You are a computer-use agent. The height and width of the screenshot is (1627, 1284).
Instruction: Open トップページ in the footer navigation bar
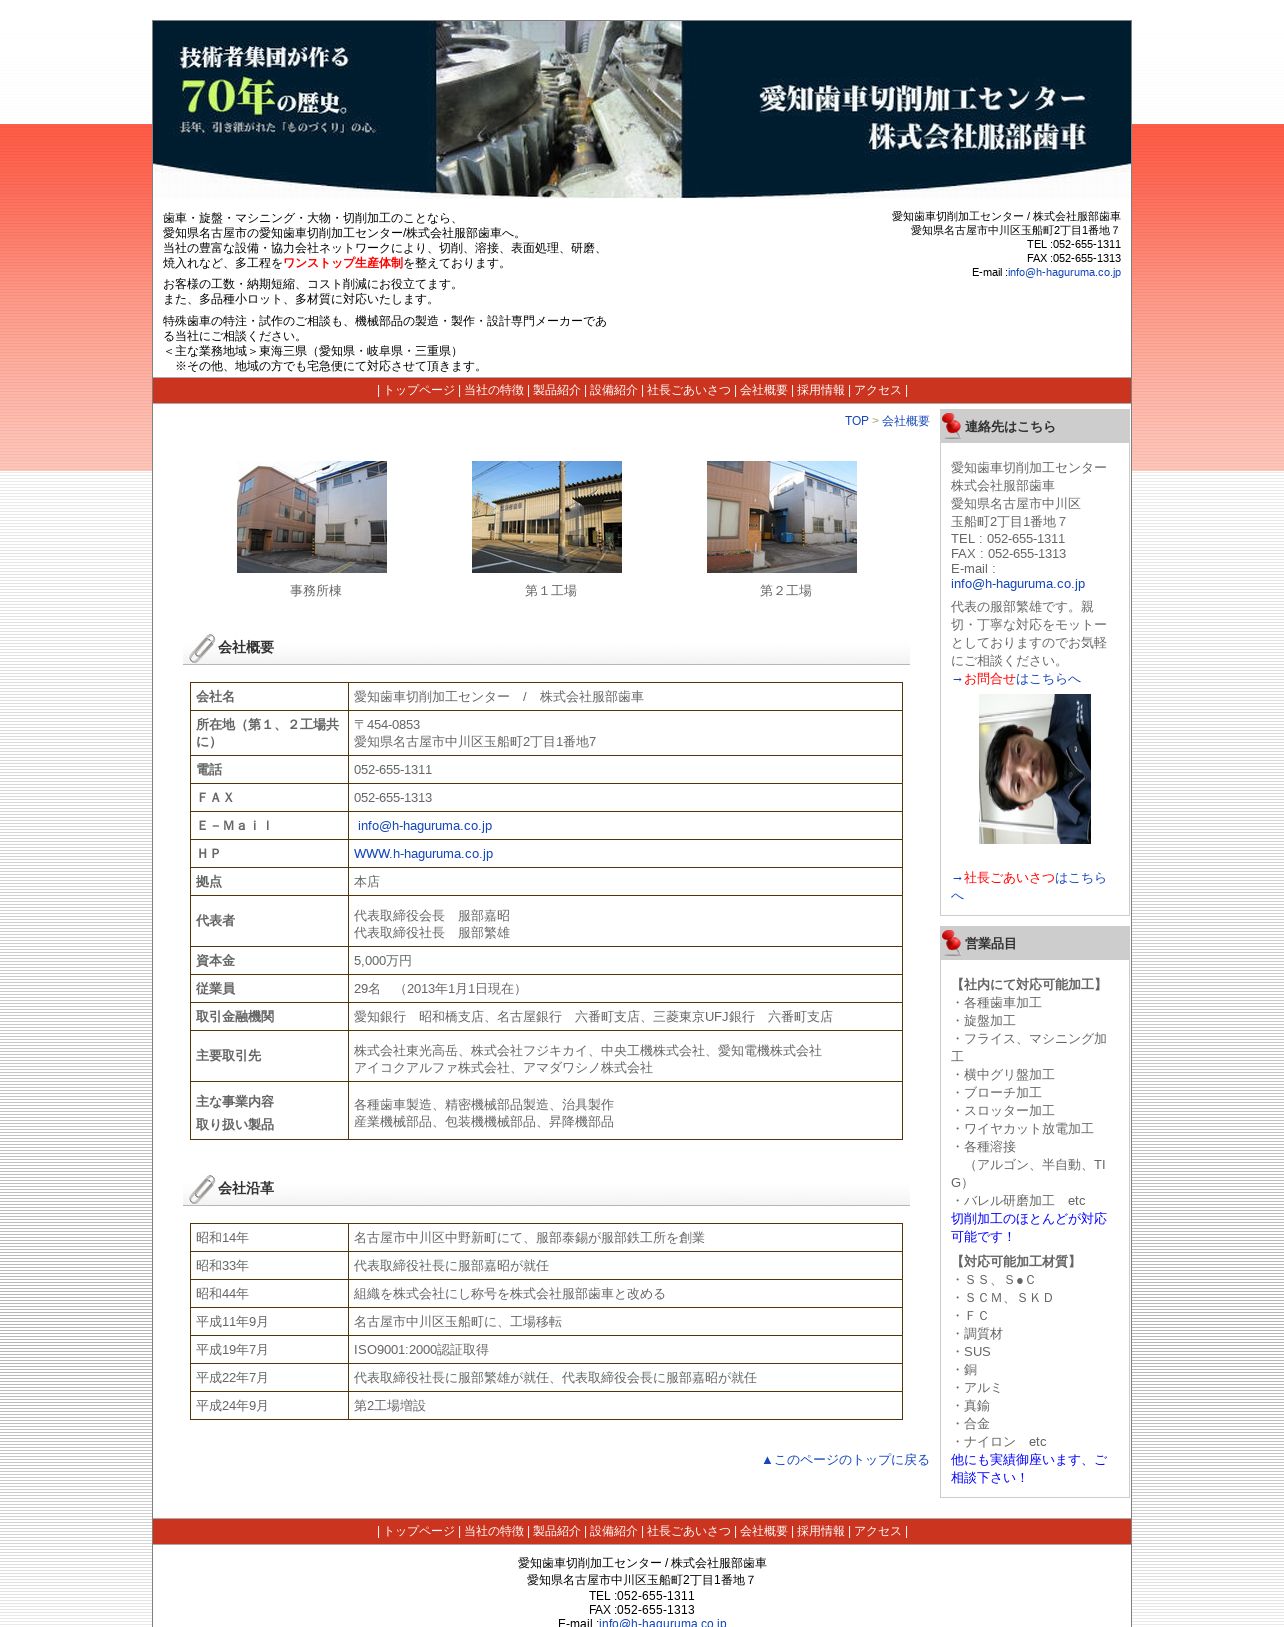click(x=419, y=1531)
